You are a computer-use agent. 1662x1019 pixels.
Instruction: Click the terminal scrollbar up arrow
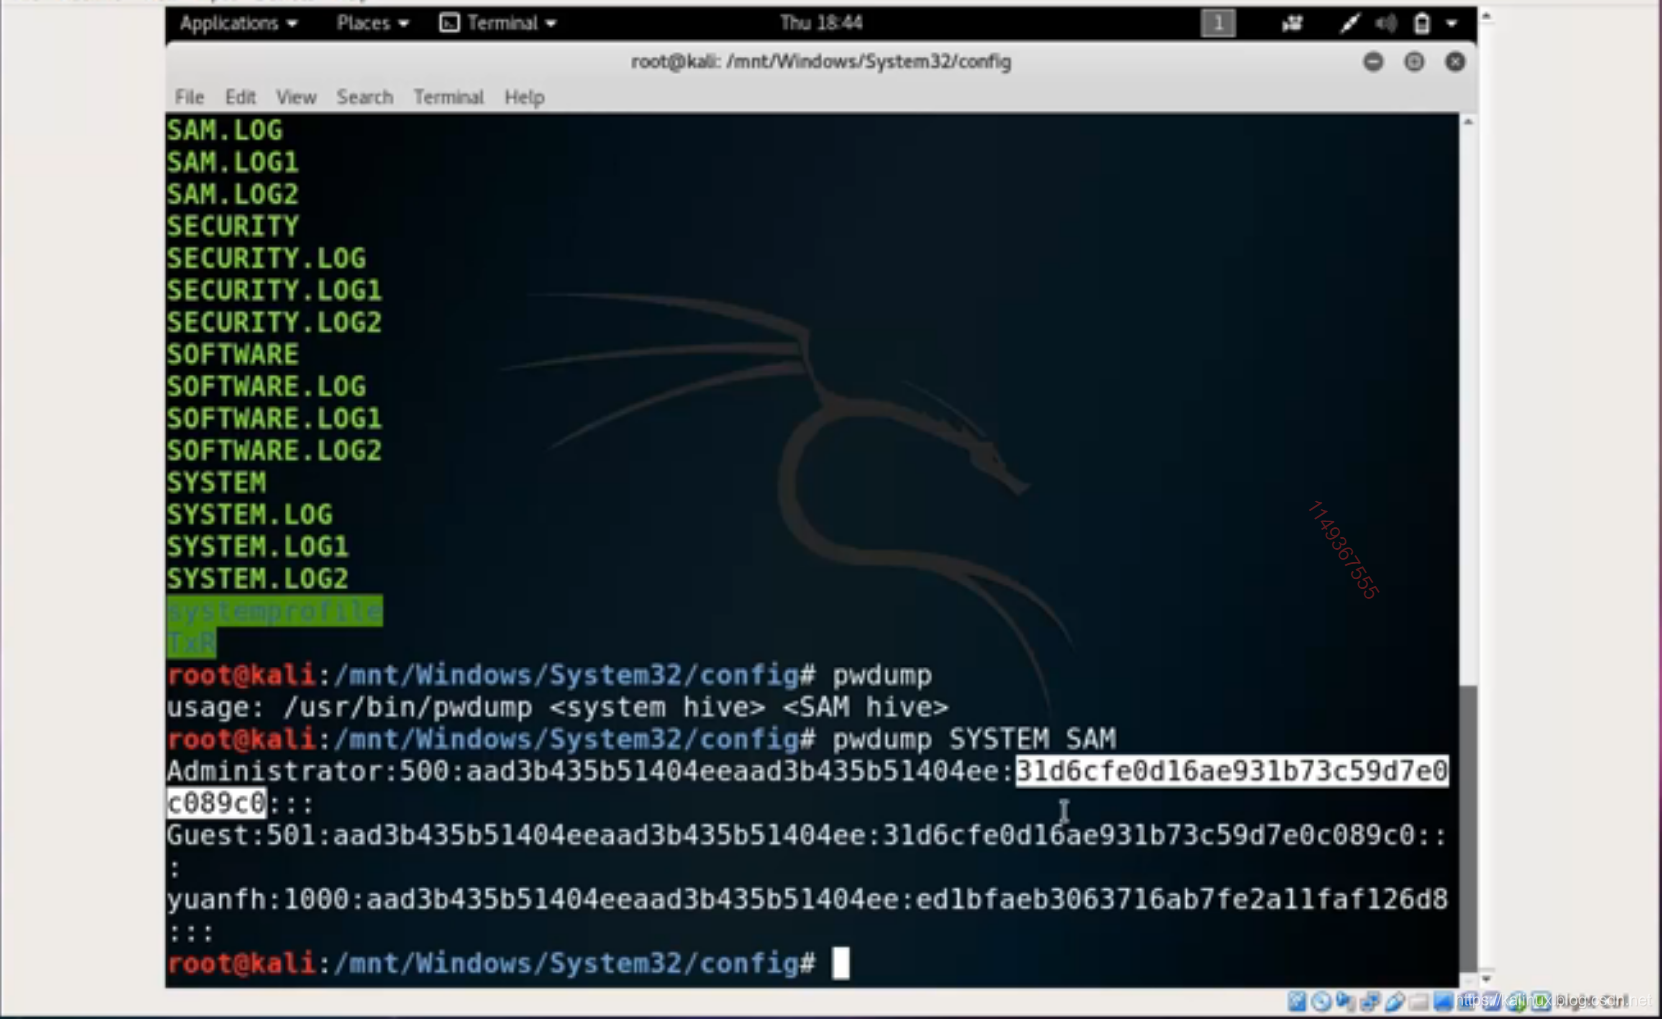1468,122
